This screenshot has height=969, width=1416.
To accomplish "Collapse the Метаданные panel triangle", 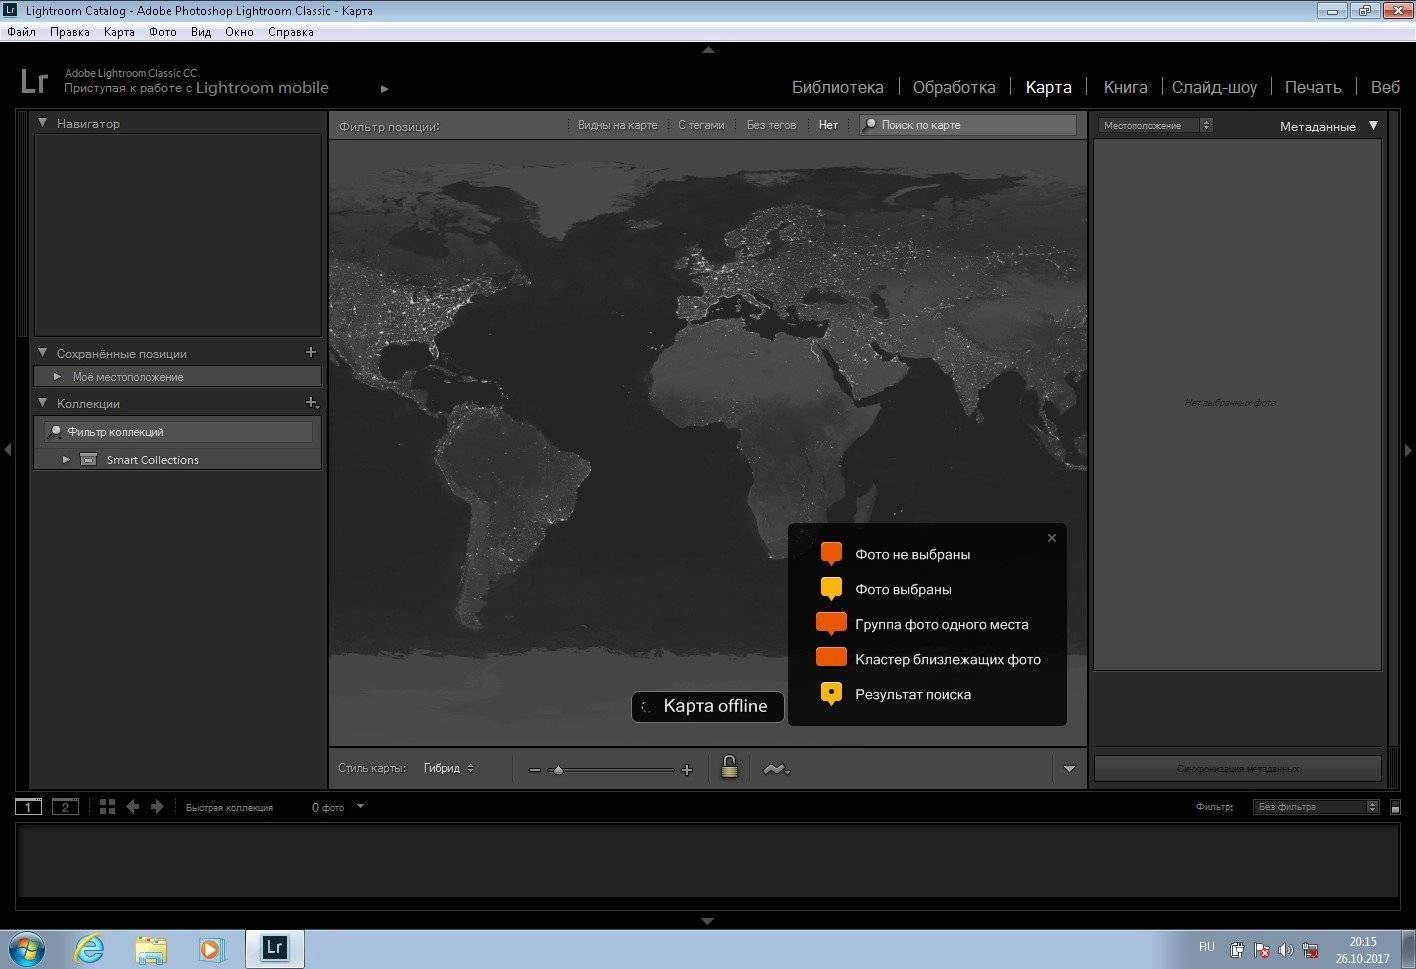I will click(1373, 126).
